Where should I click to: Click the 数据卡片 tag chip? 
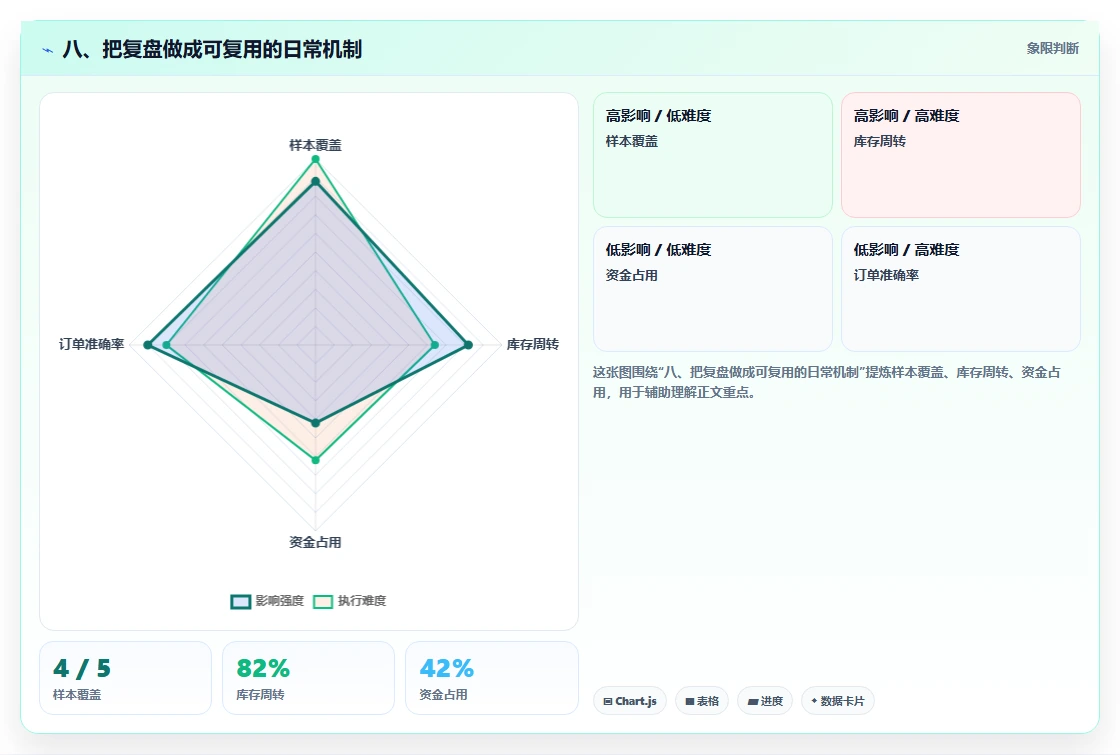click(x=838, y=701)
